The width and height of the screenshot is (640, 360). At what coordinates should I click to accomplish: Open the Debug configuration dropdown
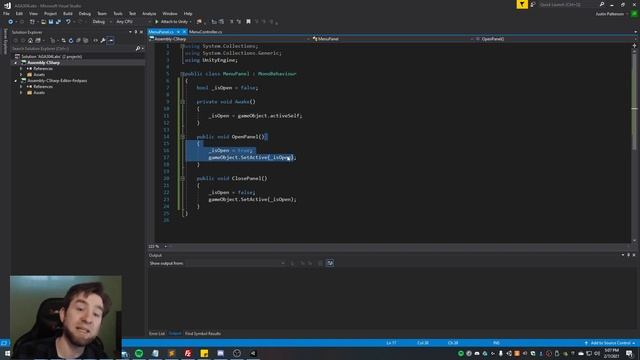102,22
